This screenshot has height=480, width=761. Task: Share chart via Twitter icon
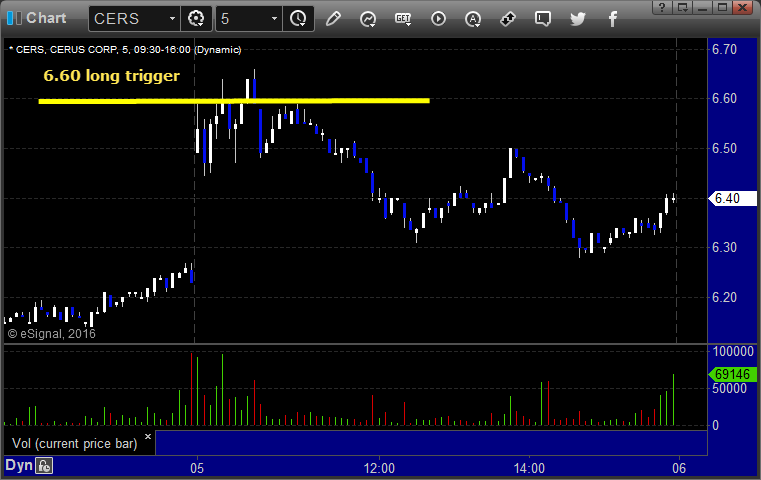578,19
